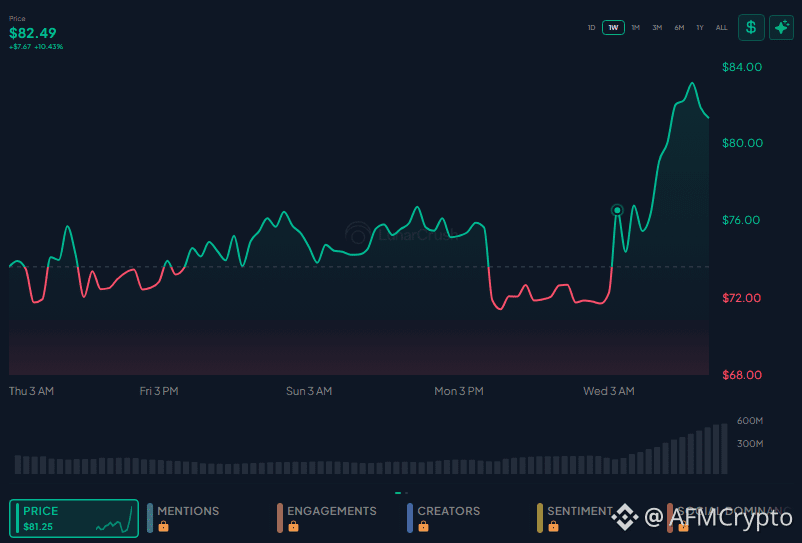802x543 pixels.
Task: Click the tallest volume bar at right end
Action: point(724,449)
